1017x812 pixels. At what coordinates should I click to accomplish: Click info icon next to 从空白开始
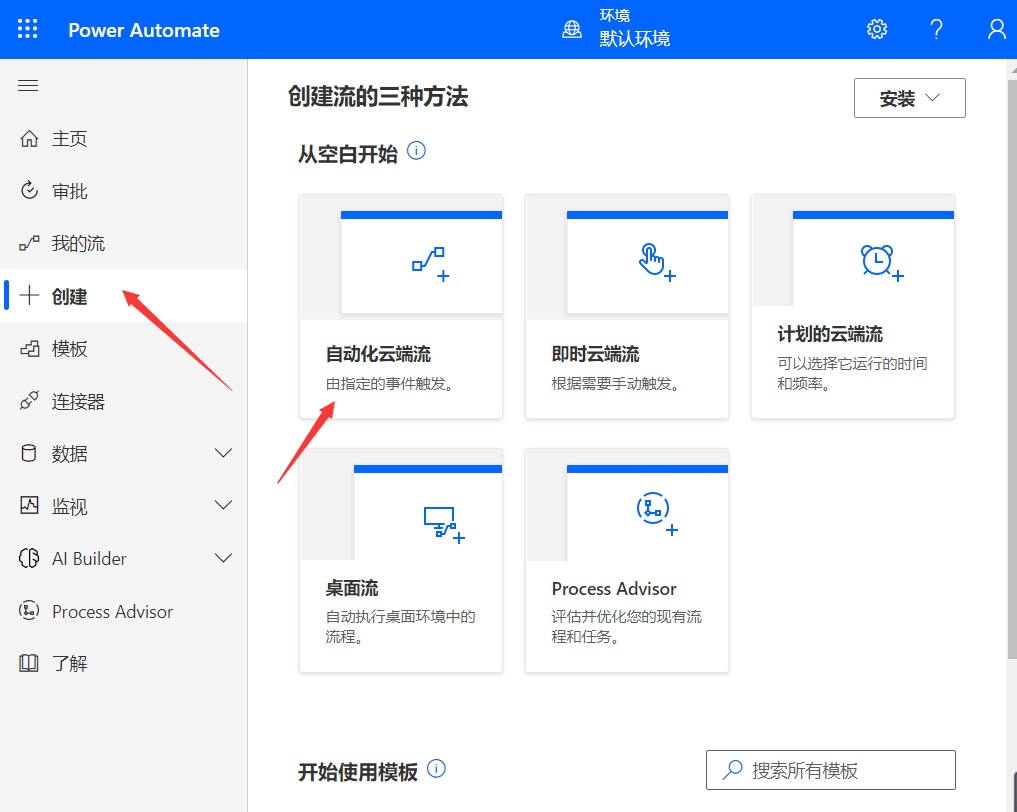click(x=416, y=151)
